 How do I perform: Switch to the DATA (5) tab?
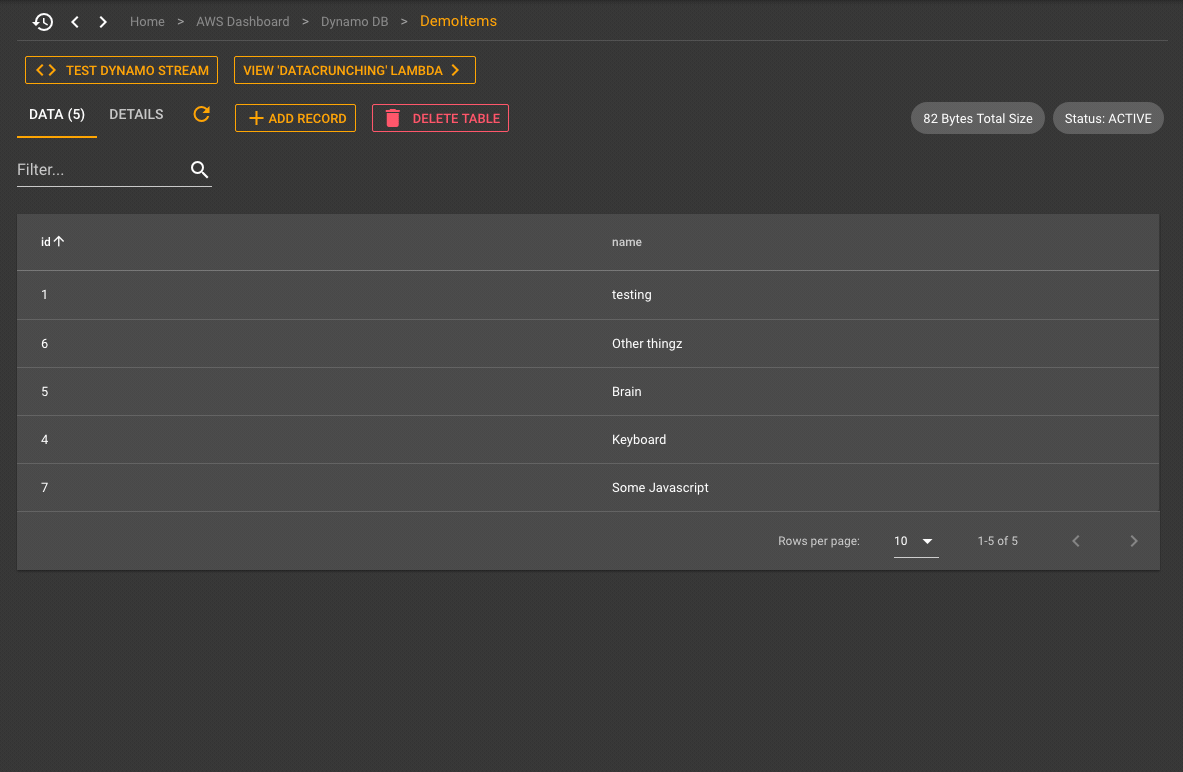(x=57, y=115)
